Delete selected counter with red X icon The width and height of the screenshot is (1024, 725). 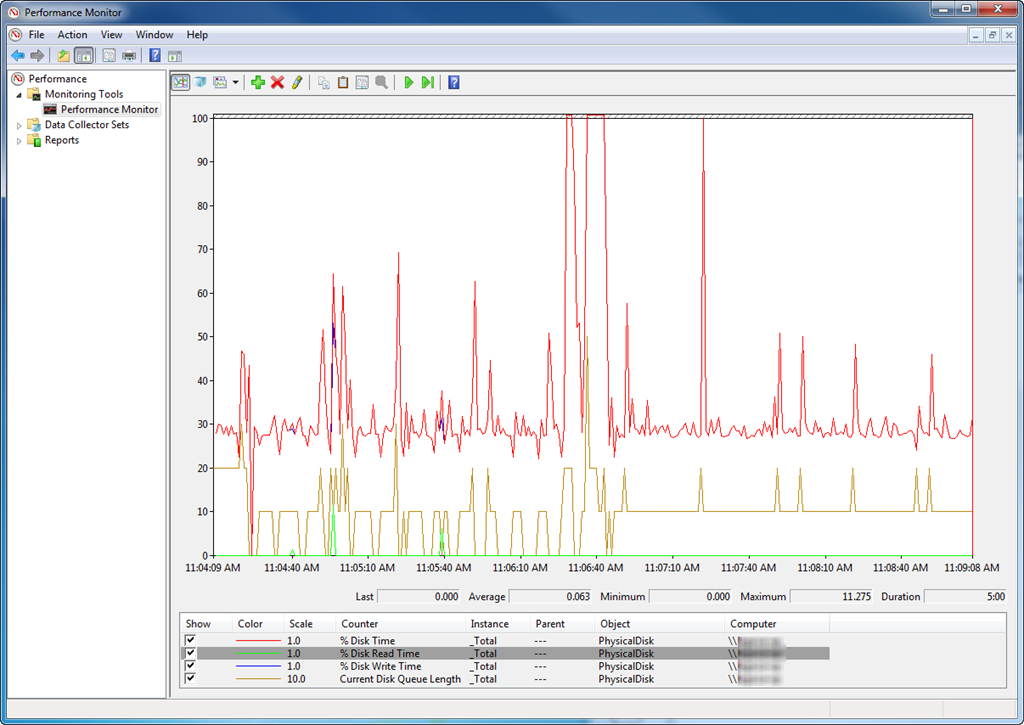point(277,82)
